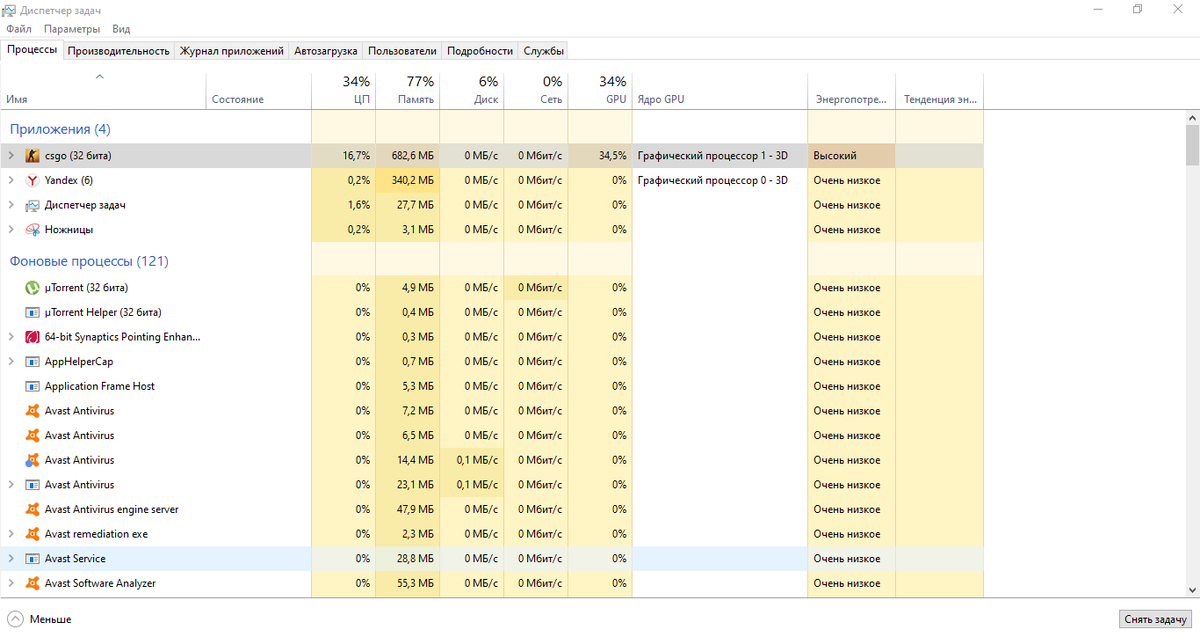The height and width of the screenshot is (637, 1200).
Task: Sort by the Ядро GPU column header
Action: click(x=719, y=90)
